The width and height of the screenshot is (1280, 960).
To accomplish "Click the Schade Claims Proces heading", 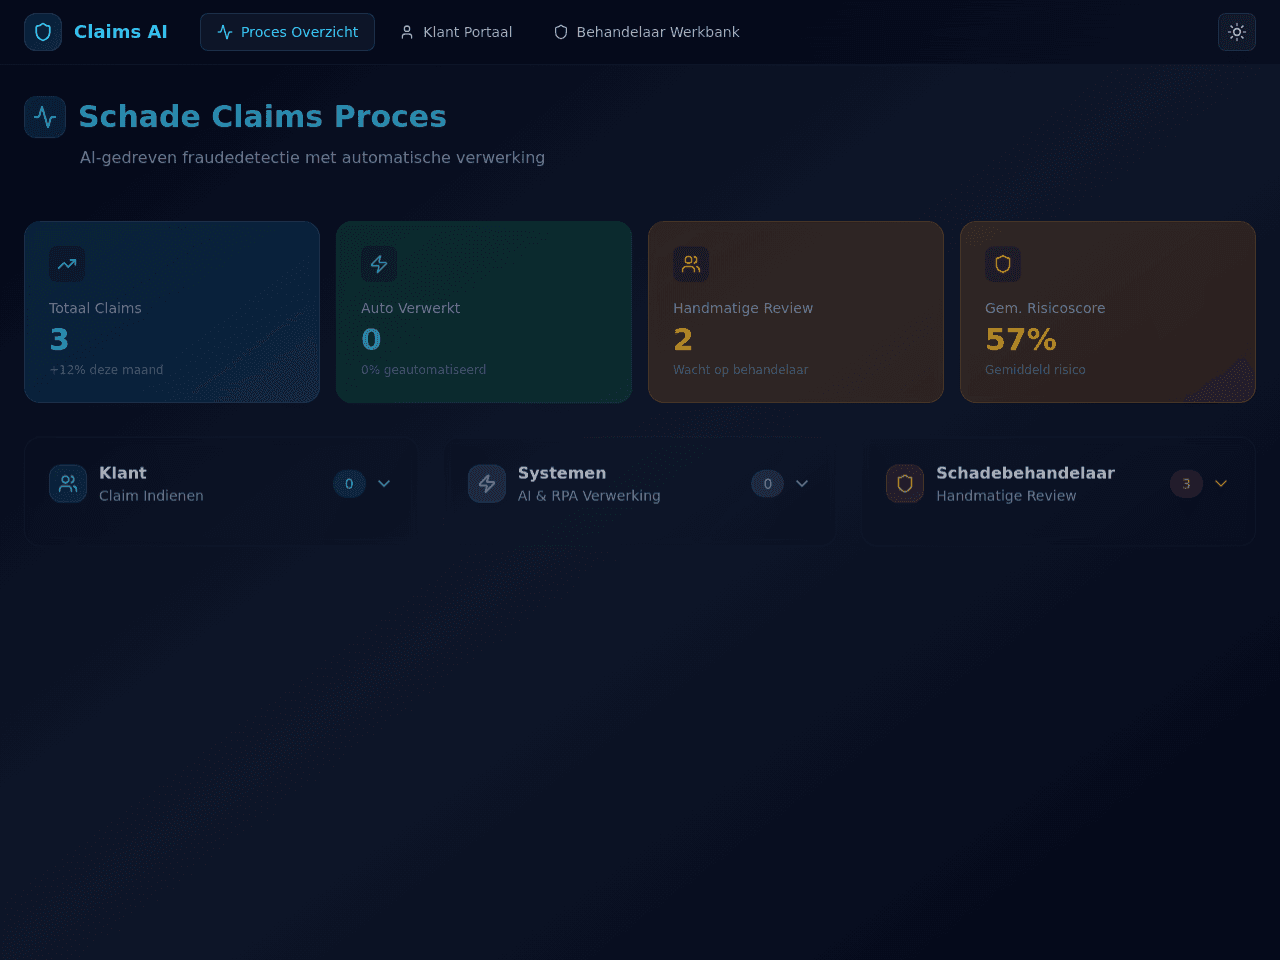I will click(x=262, y=117).
